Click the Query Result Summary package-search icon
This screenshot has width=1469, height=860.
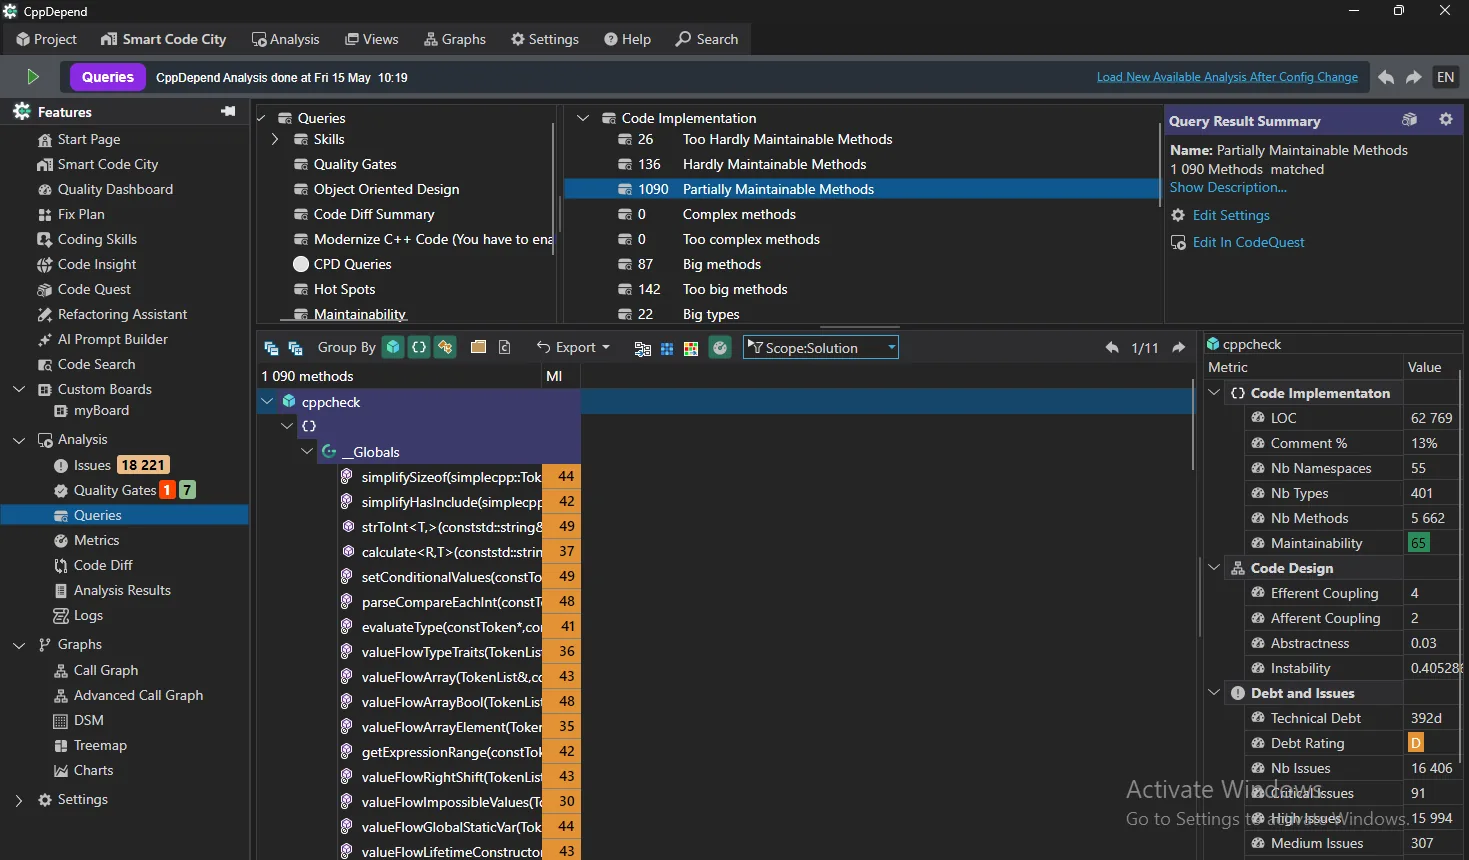click(1410, 120)
